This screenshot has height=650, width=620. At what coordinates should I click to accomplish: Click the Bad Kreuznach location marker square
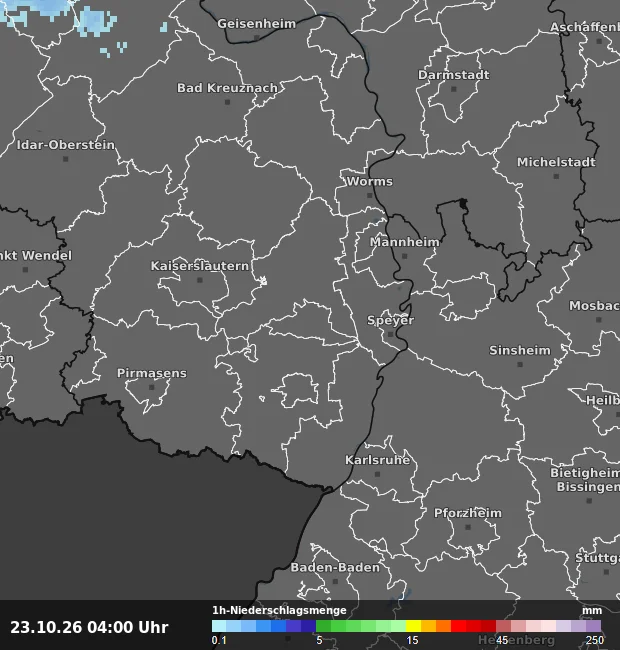227,102
